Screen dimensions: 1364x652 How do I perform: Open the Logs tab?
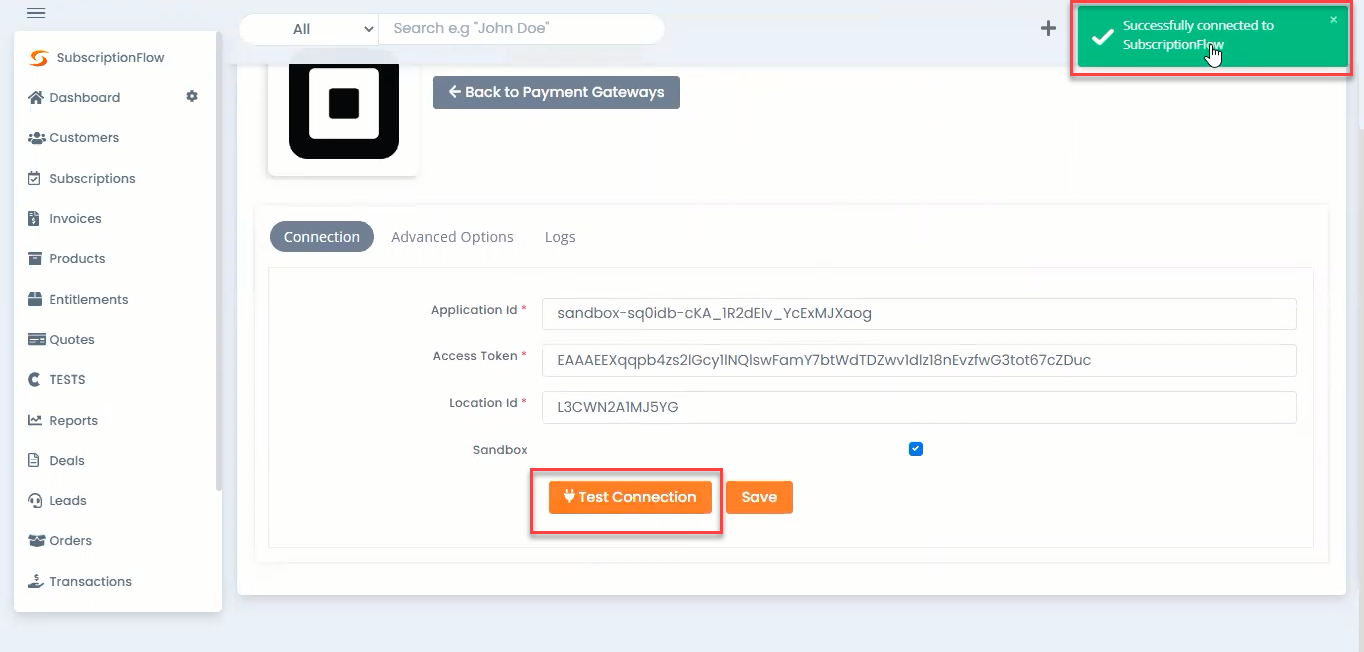[560, 237]
